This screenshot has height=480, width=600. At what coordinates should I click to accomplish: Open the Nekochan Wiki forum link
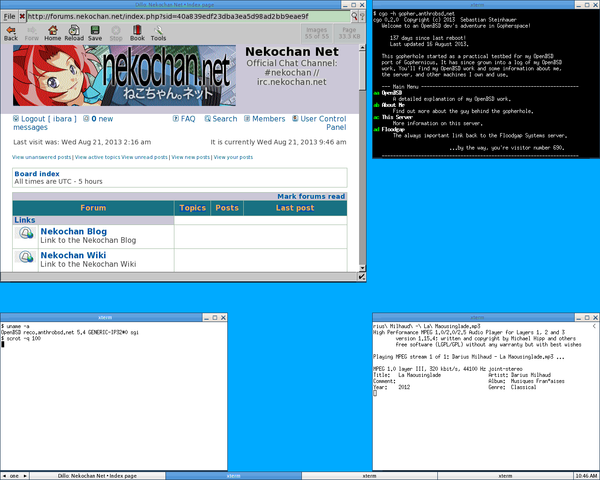click(x=73, y=255)
